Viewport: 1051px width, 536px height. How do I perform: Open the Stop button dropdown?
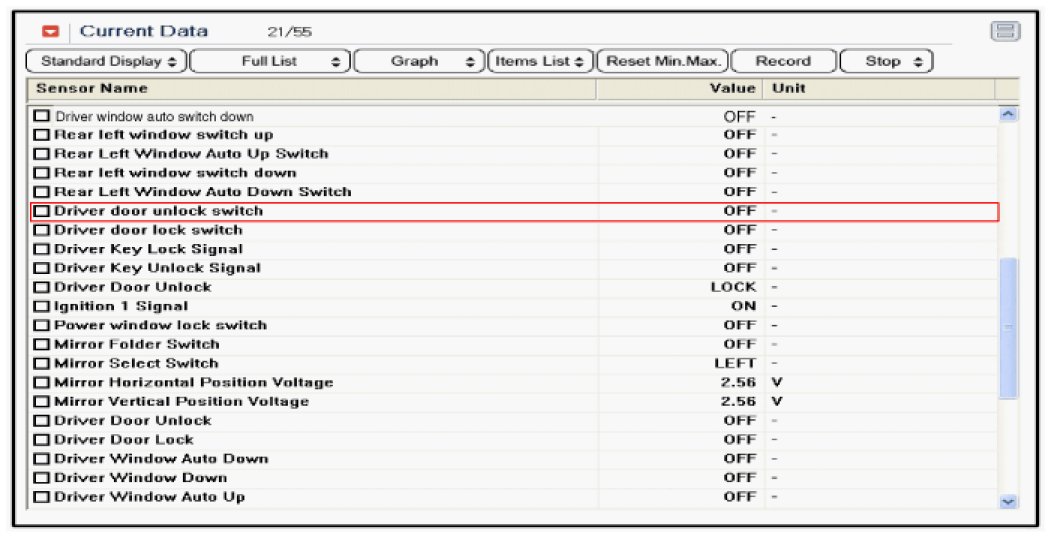(x=886, y=61)
